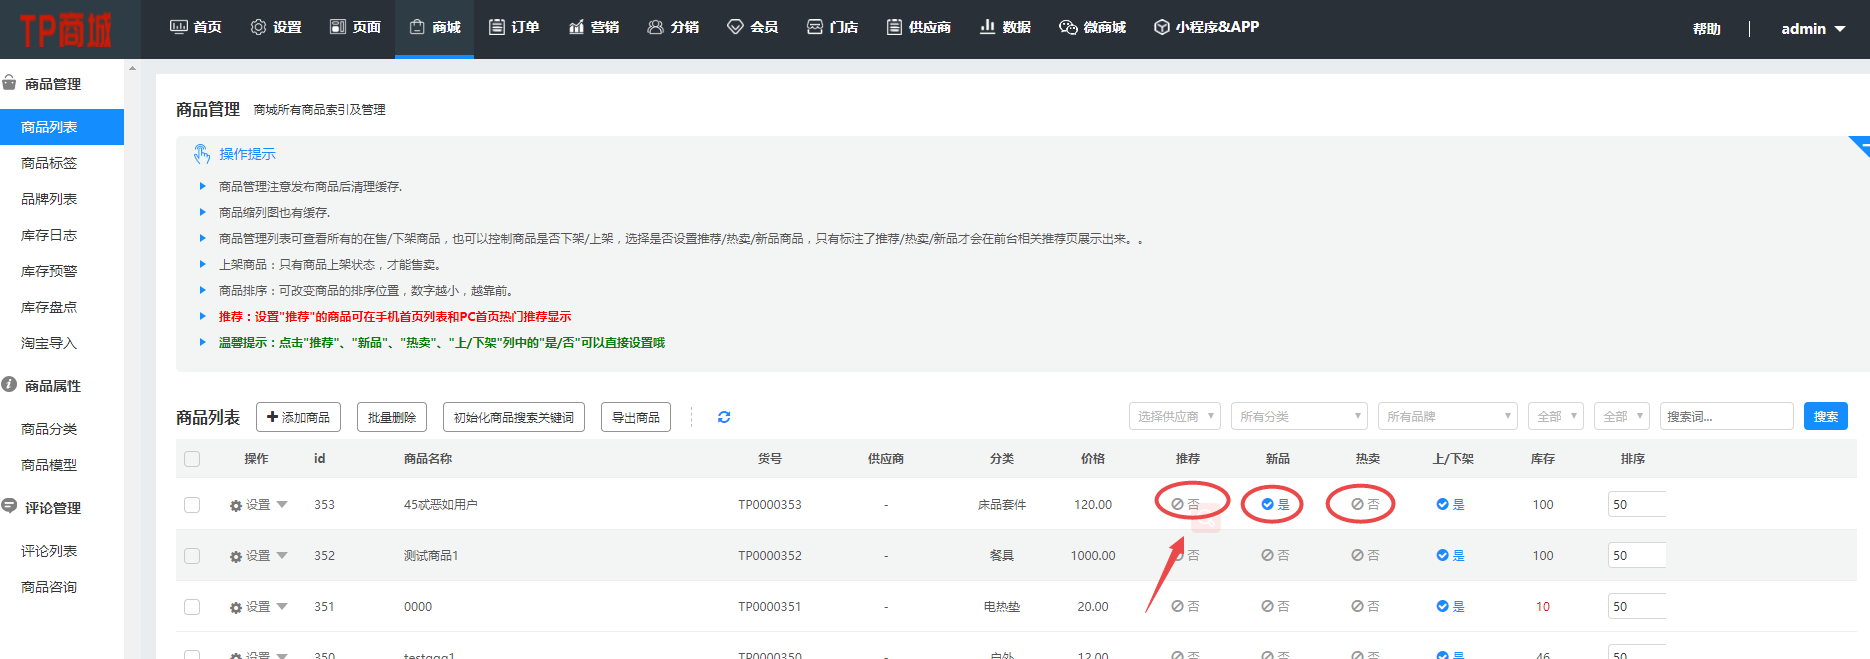Open the 微商城 section
This screenshot has width=1870, height=659.
pos(1092,28)
